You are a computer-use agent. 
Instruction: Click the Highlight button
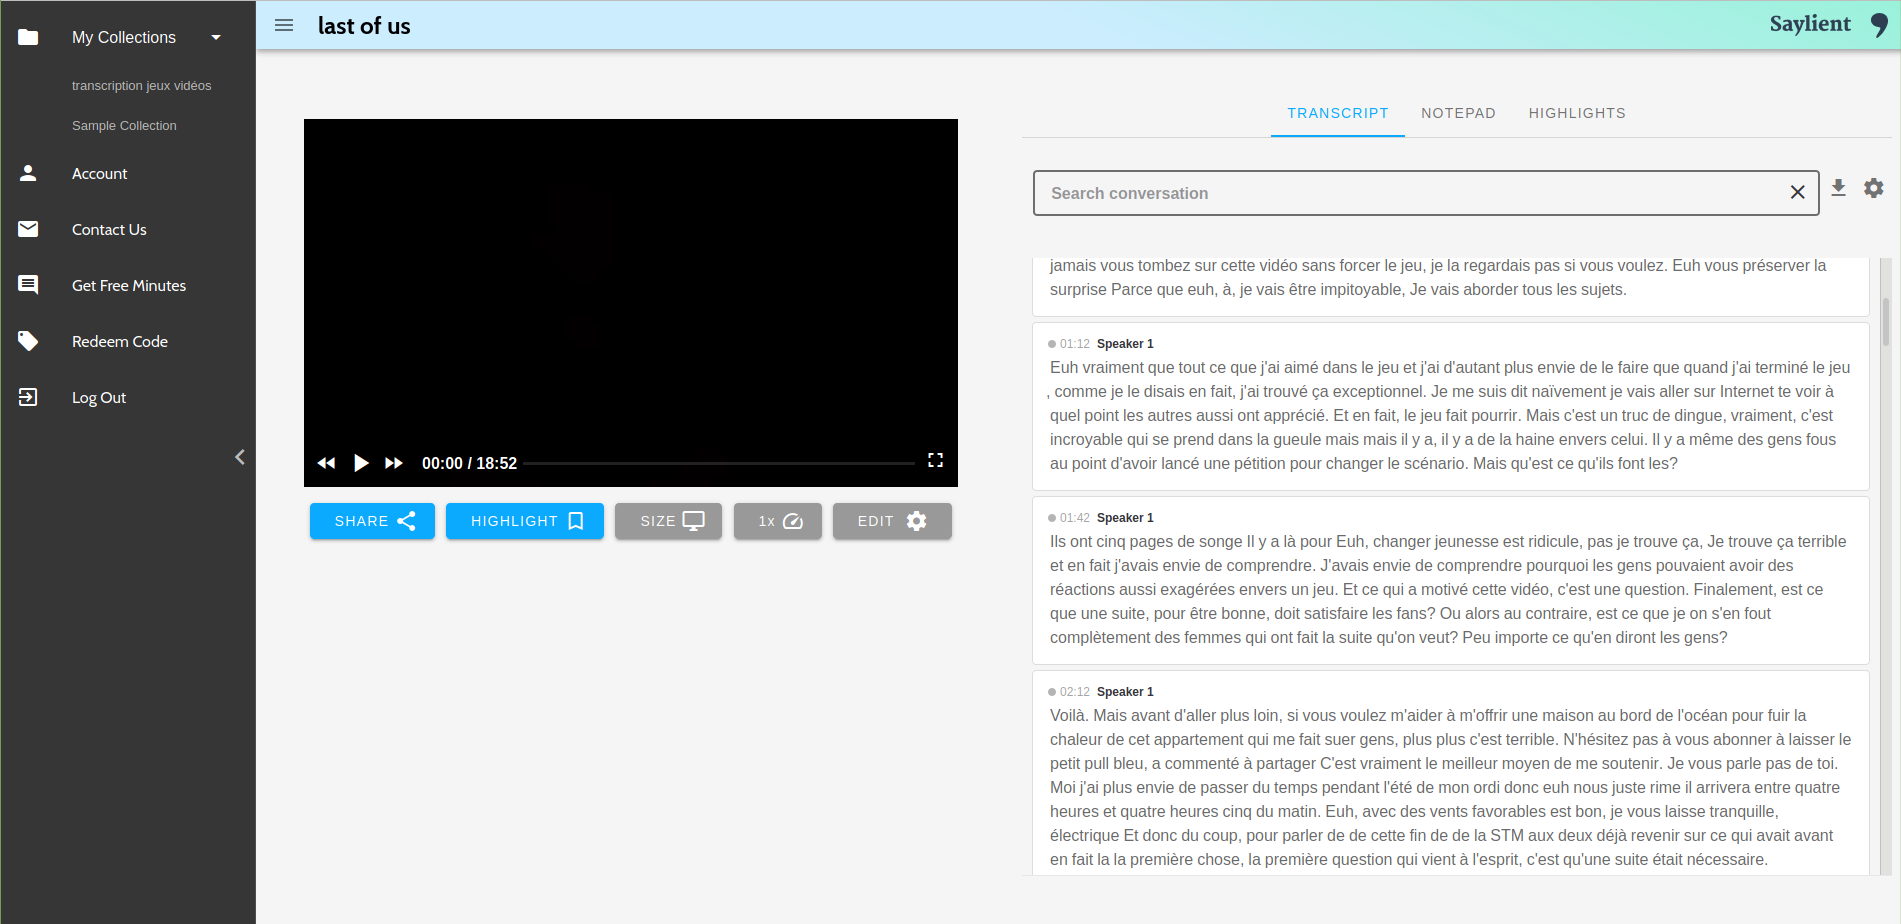(525, 521)
